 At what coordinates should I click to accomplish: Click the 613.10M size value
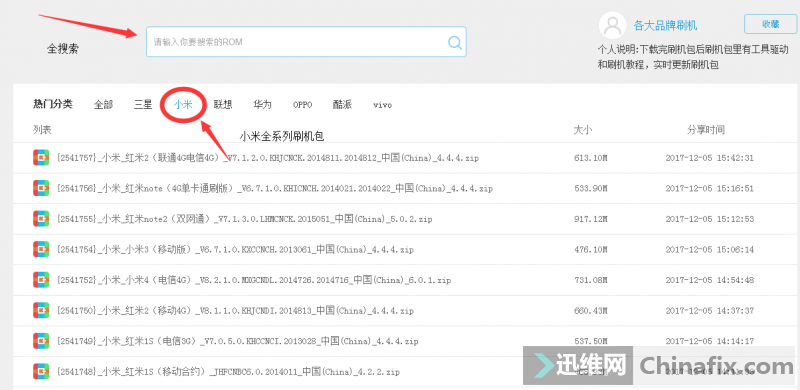[x=590, y=158]
